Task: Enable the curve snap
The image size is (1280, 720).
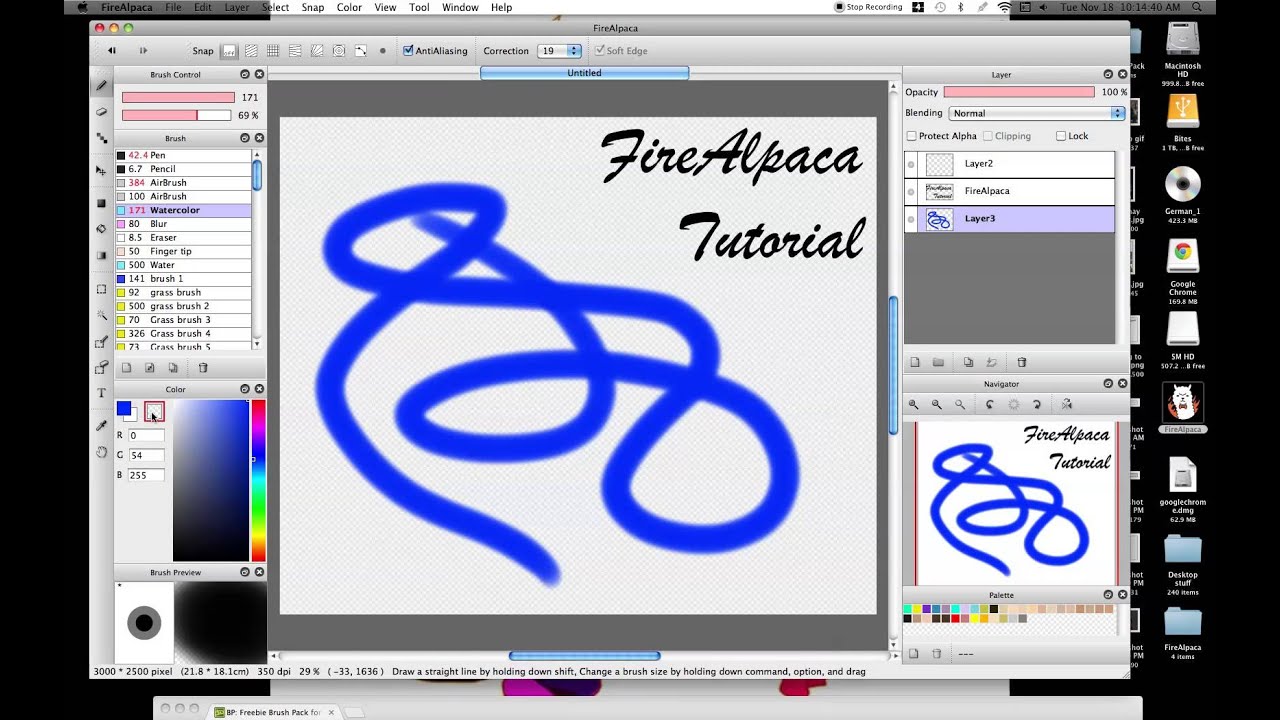Action: click(361, 50)
